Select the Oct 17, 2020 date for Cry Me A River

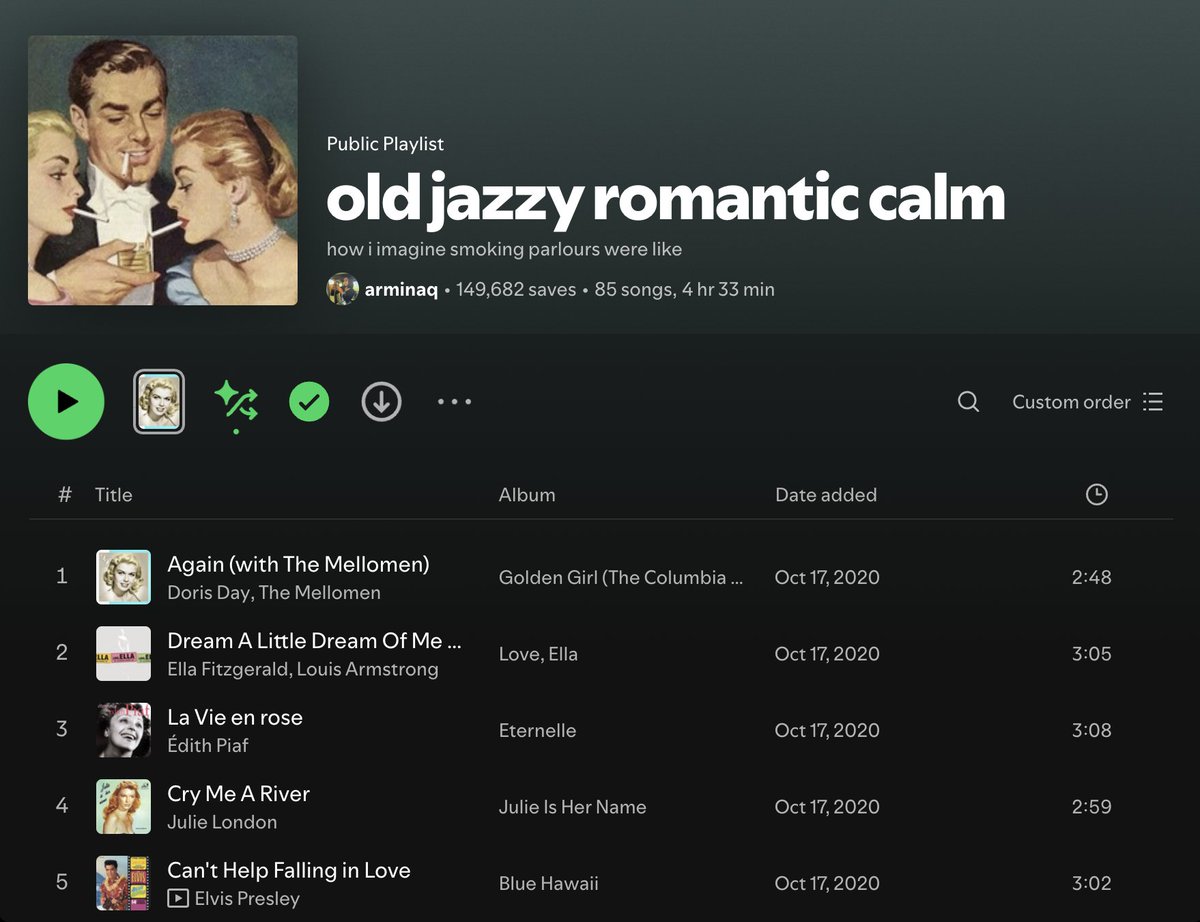[x=827, y=807]
